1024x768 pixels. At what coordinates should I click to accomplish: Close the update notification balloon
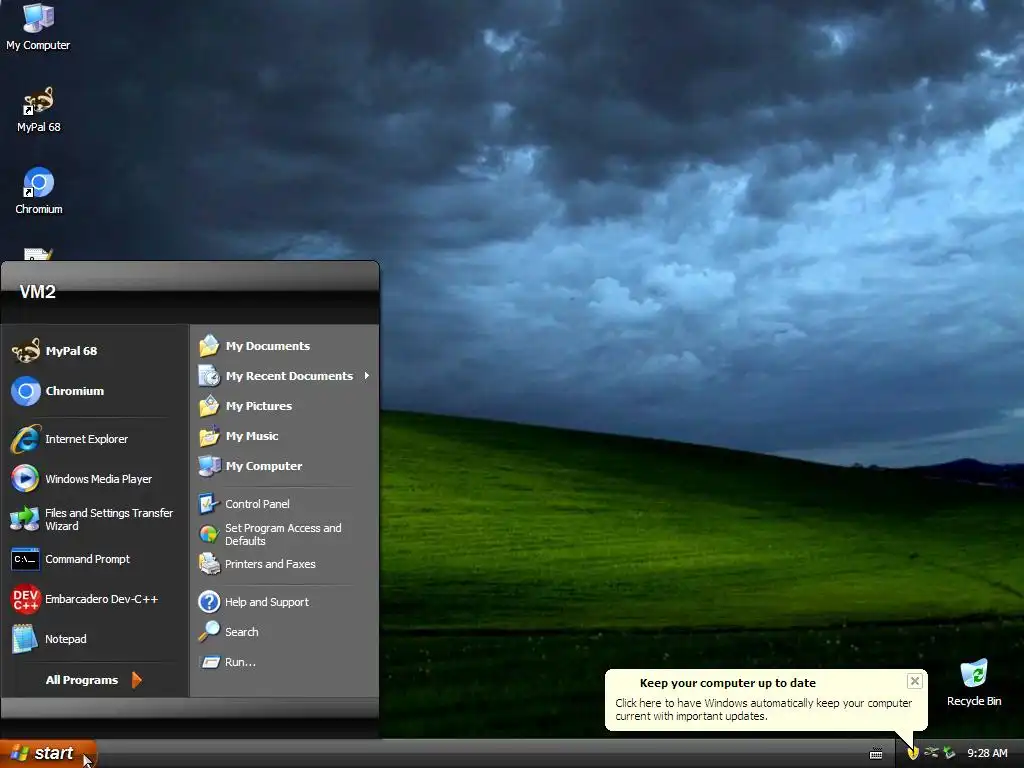coord(914,681)
